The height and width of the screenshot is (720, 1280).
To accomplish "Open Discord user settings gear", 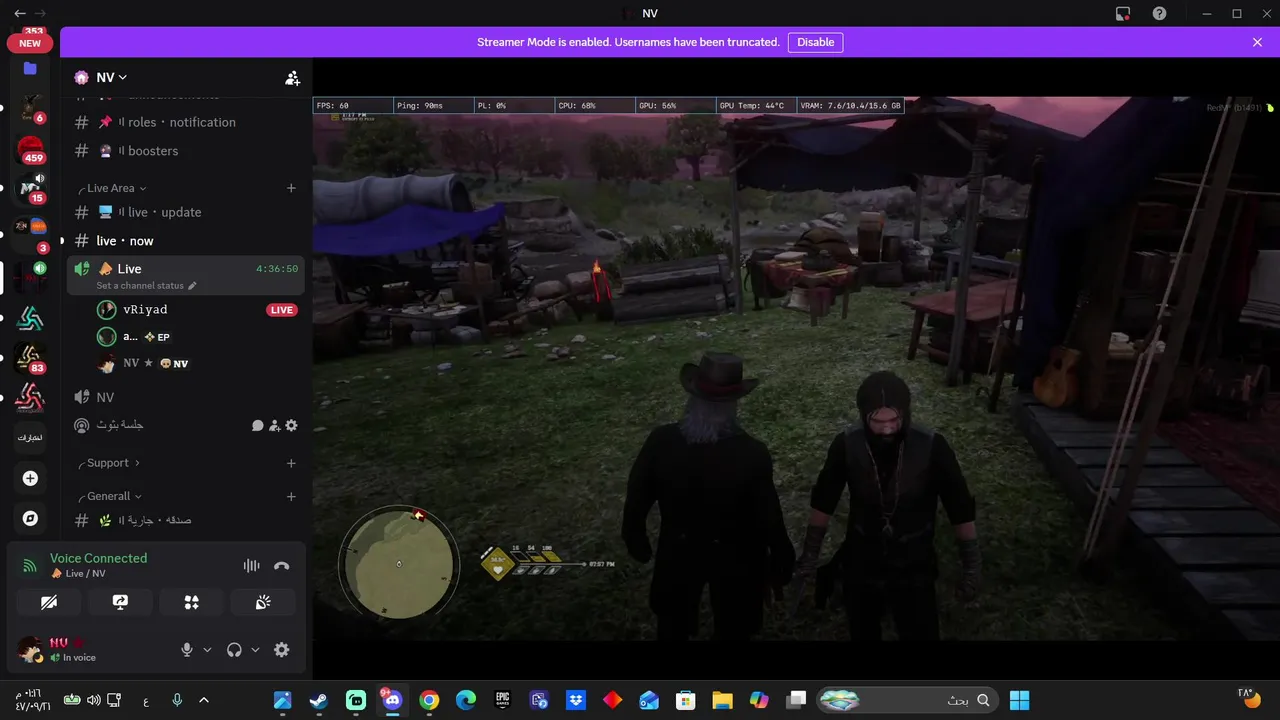I will tap(282, 650).
